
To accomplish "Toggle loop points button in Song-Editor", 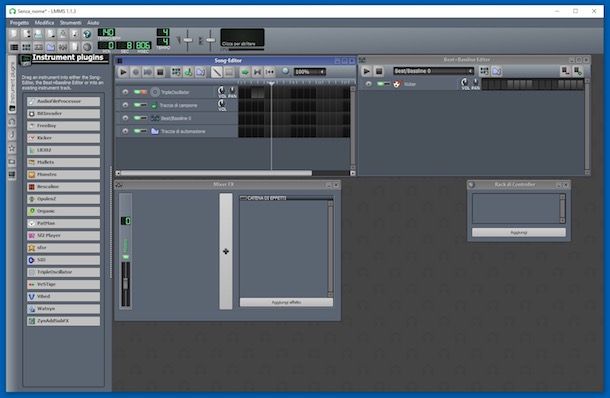I will pyautogui.click(x=257, y=72).
